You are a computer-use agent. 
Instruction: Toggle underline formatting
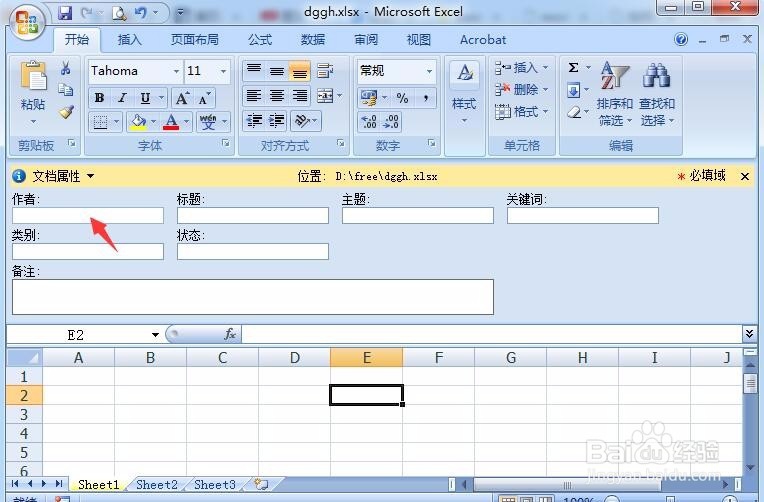point(145,98)
